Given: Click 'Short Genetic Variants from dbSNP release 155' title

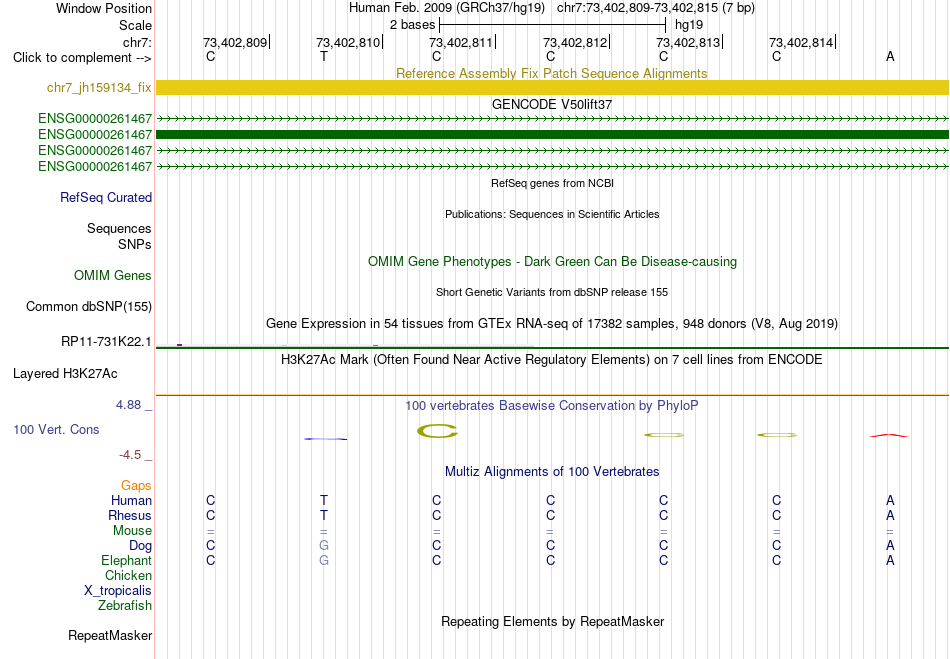Looking at the screenshot, I should 552,292.
